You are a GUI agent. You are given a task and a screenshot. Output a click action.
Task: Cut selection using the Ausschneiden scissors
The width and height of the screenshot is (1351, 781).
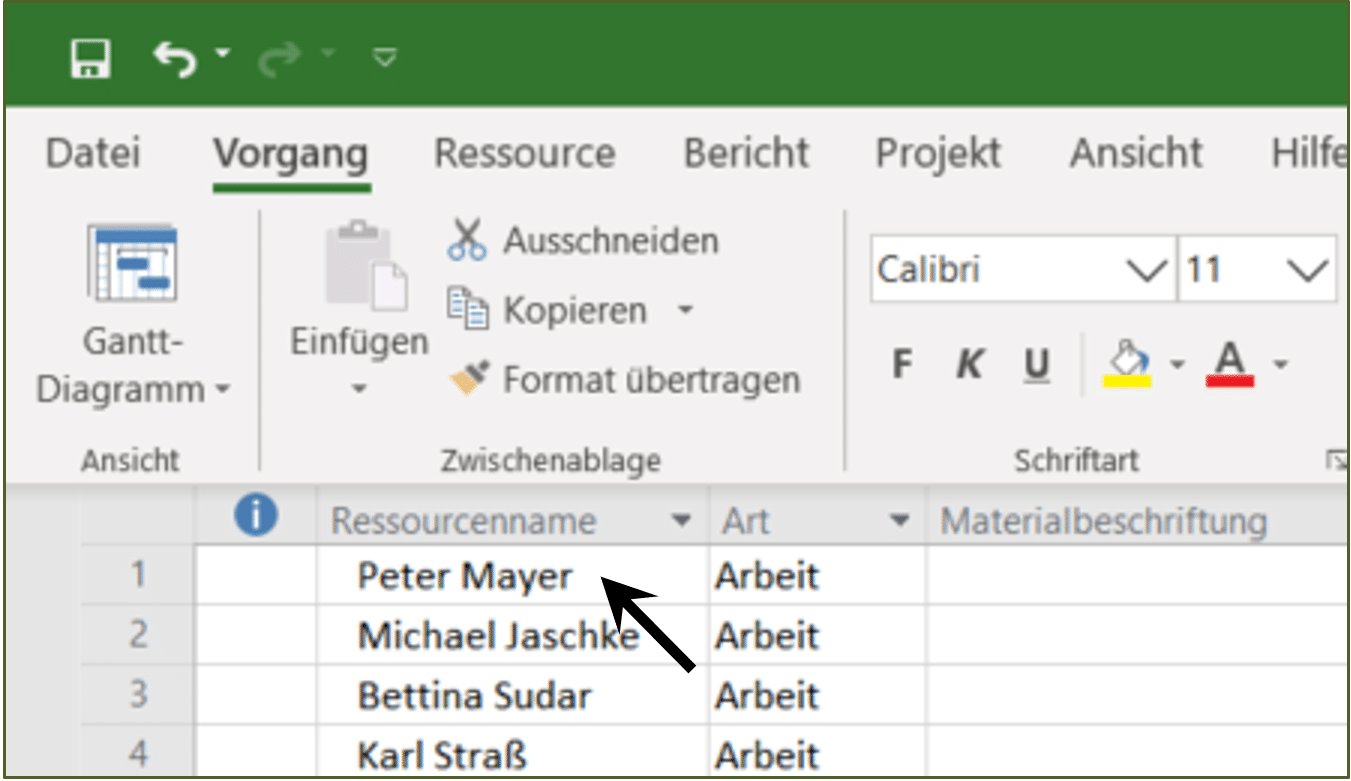467,240
